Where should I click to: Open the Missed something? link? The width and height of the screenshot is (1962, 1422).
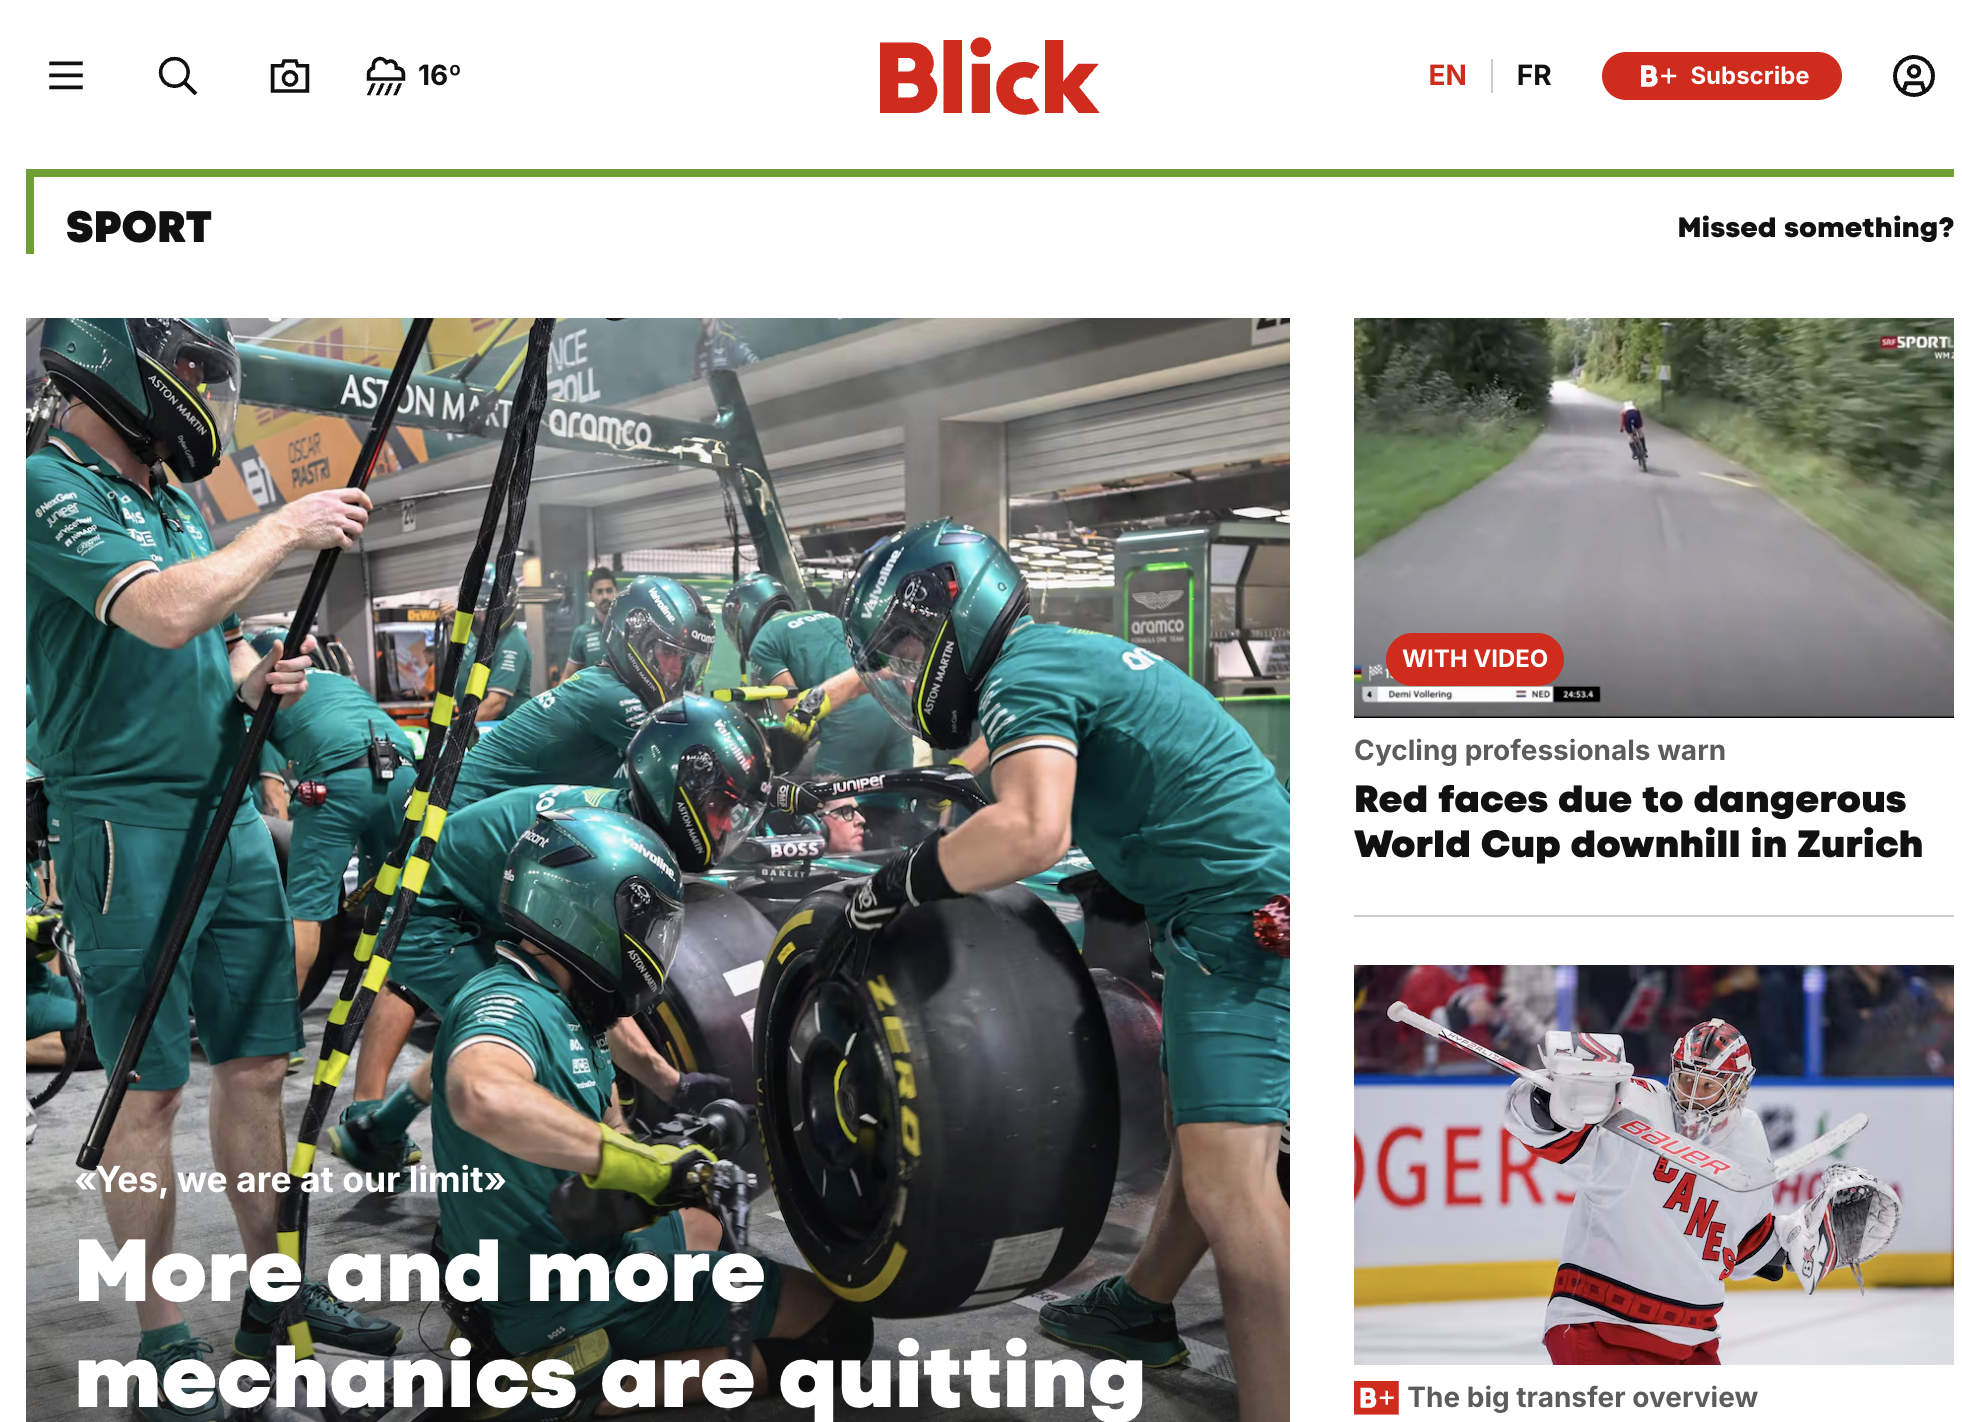pos(1815,227)
